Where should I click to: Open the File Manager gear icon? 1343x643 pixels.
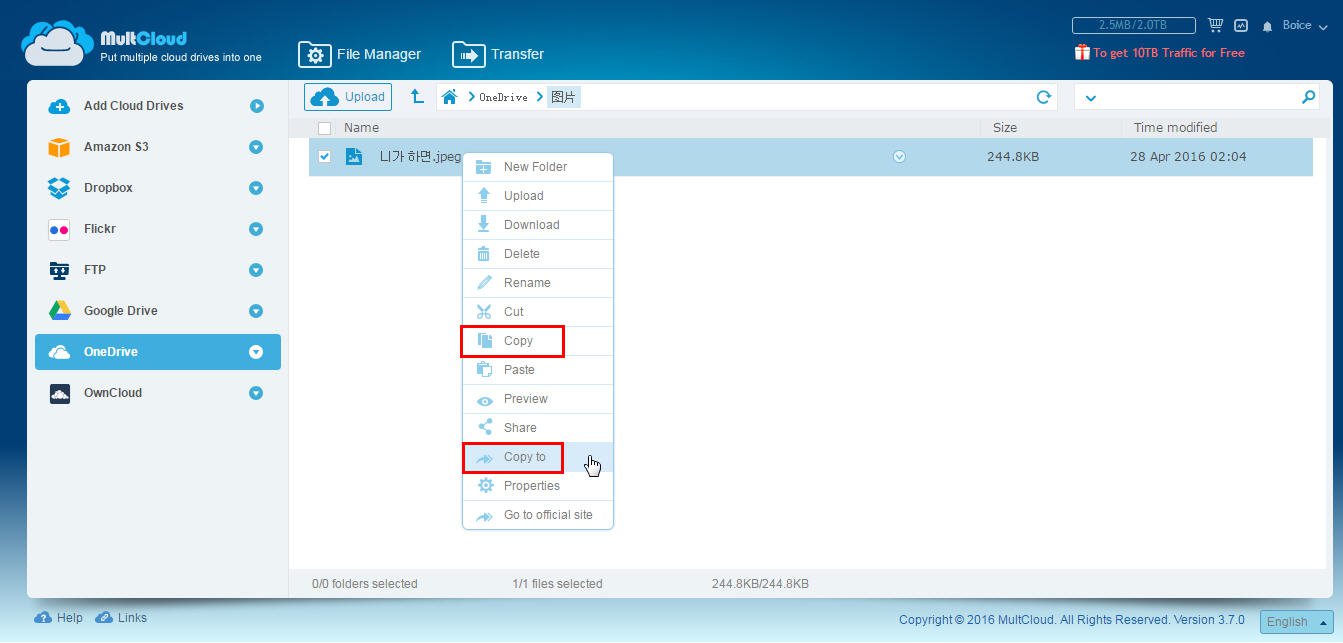[314, 54]
